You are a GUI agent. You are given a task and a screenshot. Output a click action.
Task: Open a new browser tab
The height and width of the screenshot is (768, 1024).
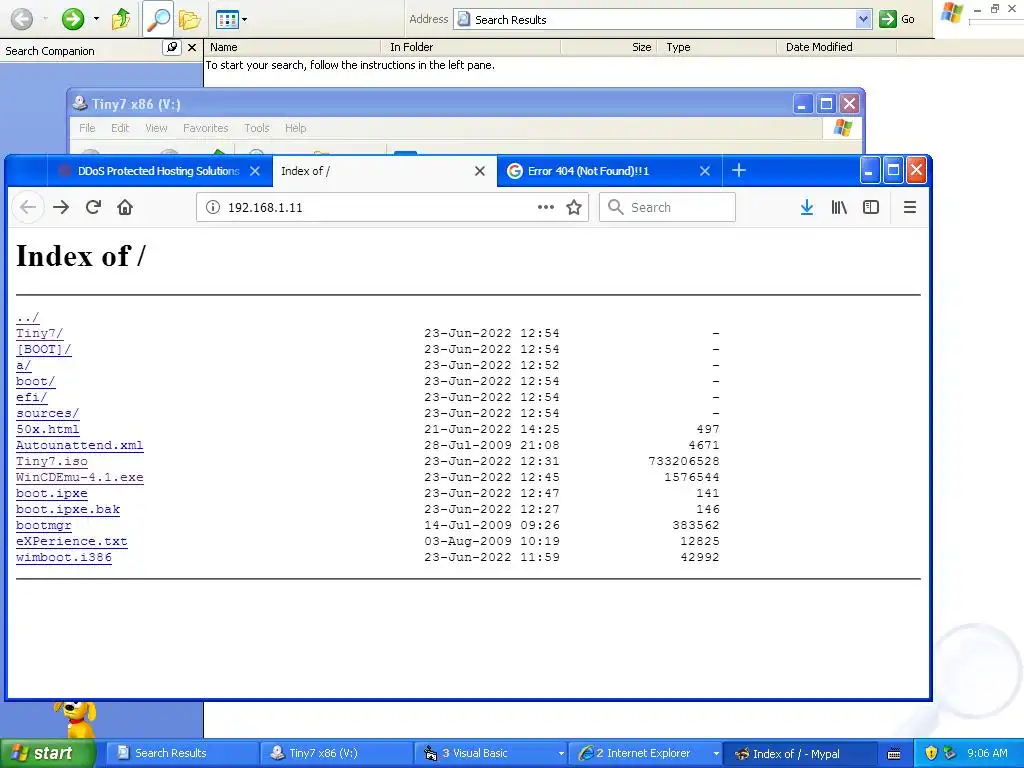coord(739,170)
